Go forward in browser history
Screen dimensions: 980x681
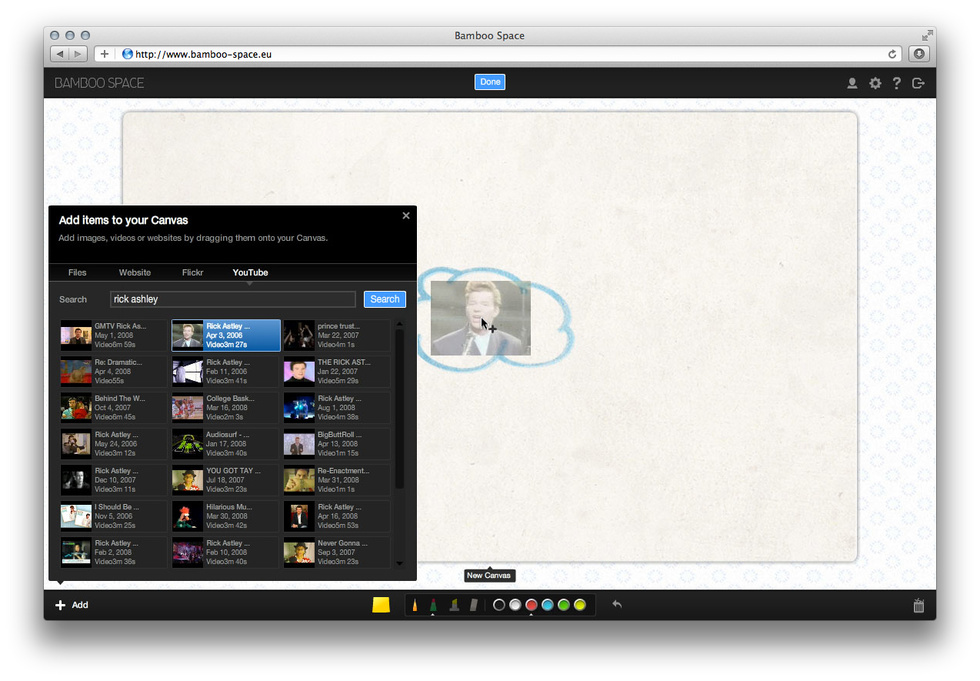click(78, 54)
